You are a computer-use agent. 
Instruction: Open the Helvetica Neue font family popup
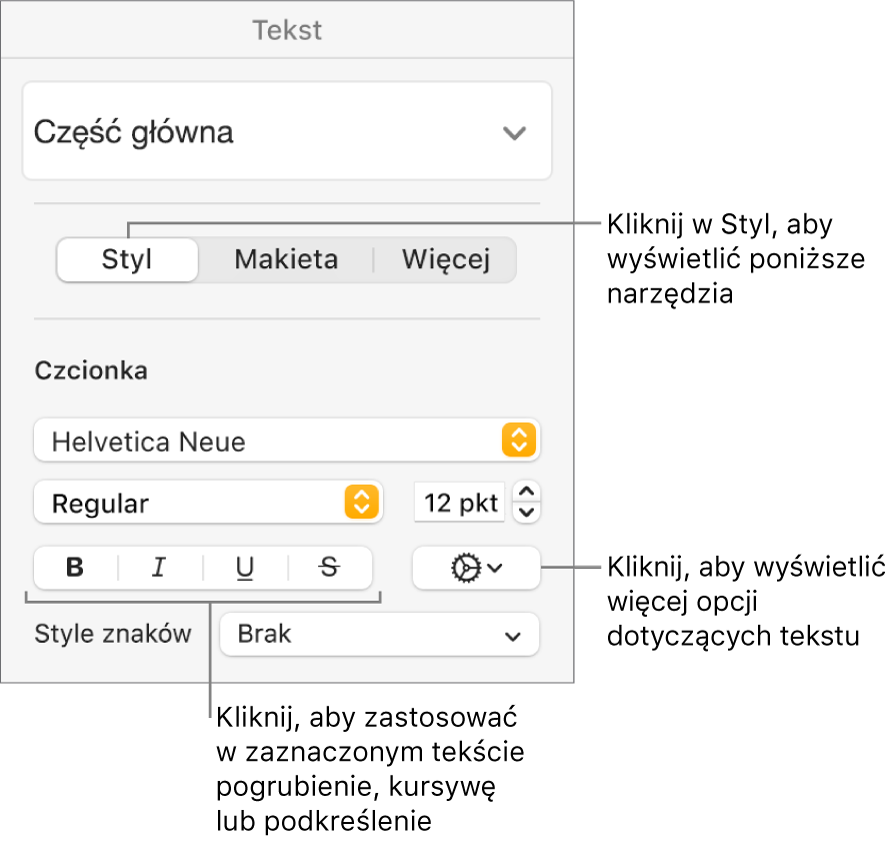pos(288,440)
